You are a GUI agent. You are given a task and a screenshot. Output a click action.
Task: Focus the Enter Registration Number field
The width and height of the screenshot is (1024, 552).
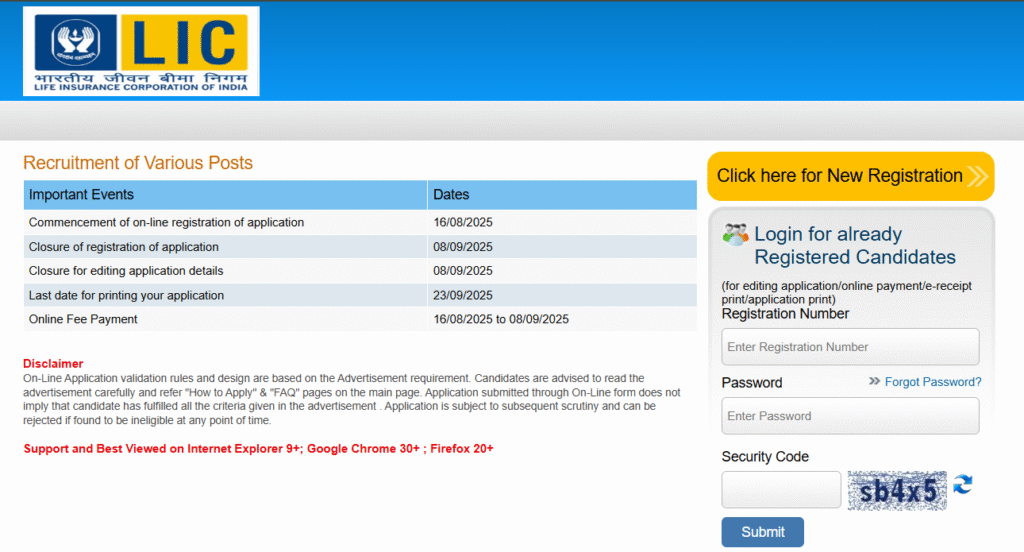point(850,347)
